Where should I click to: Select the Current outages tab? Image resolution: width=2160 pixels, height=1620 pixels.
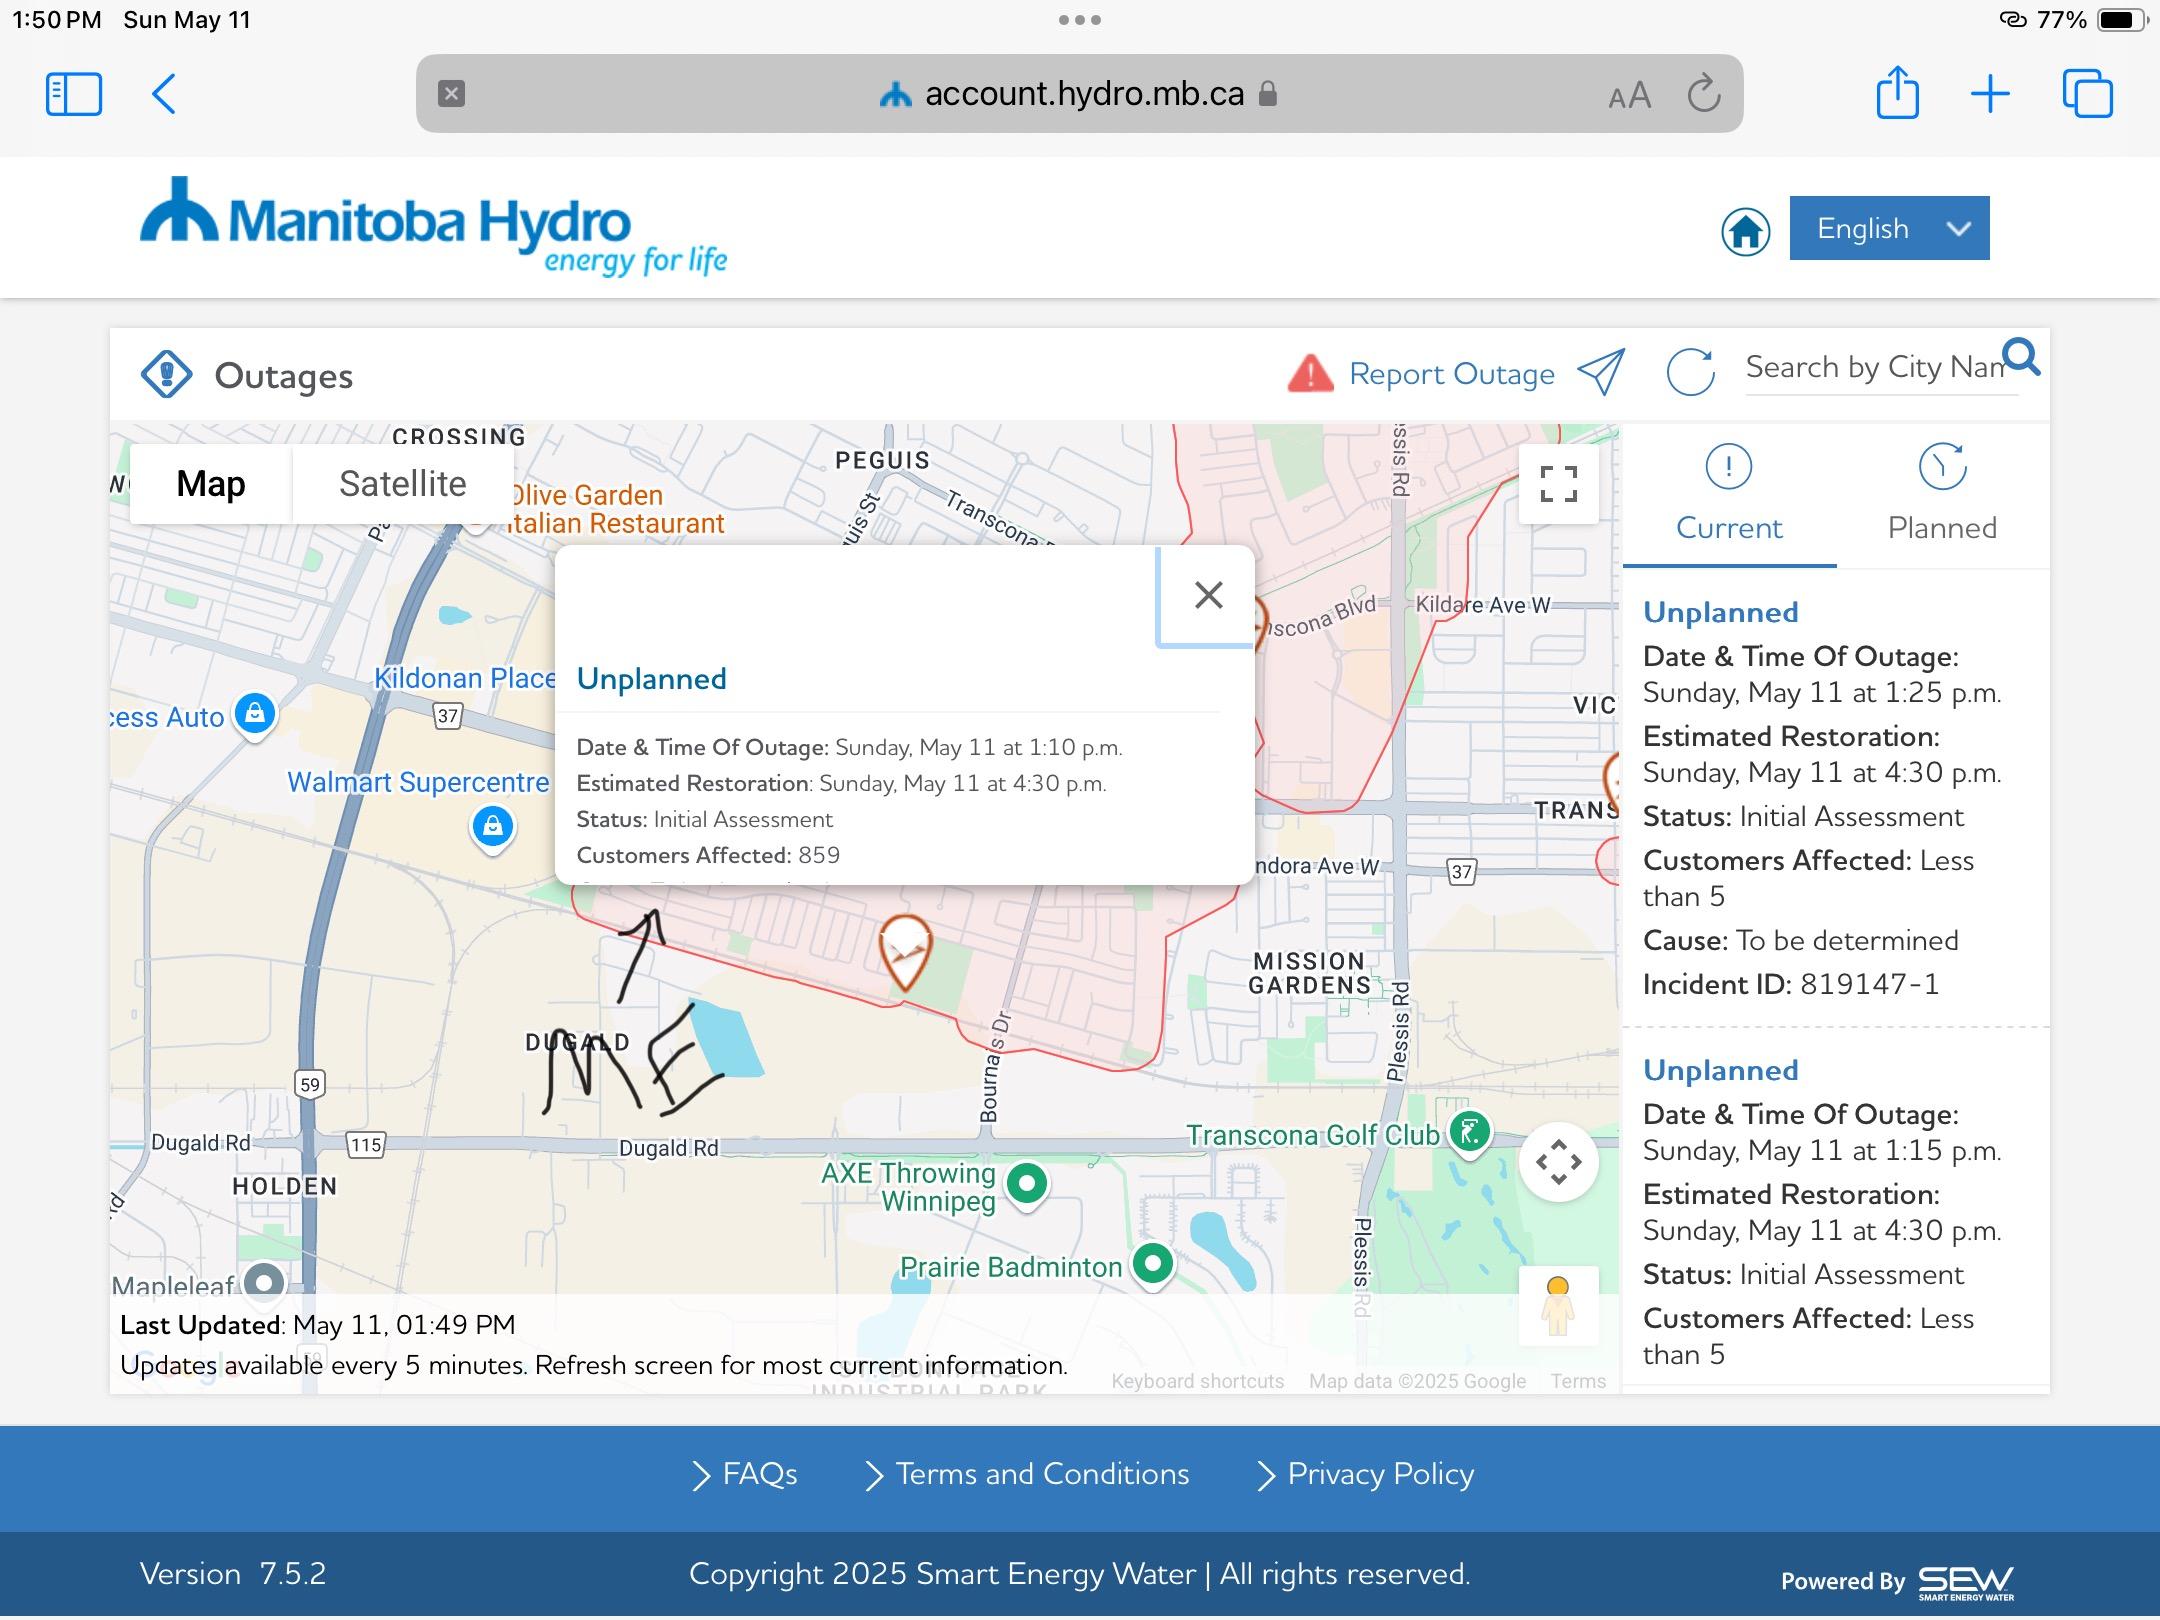[1729, 495]
